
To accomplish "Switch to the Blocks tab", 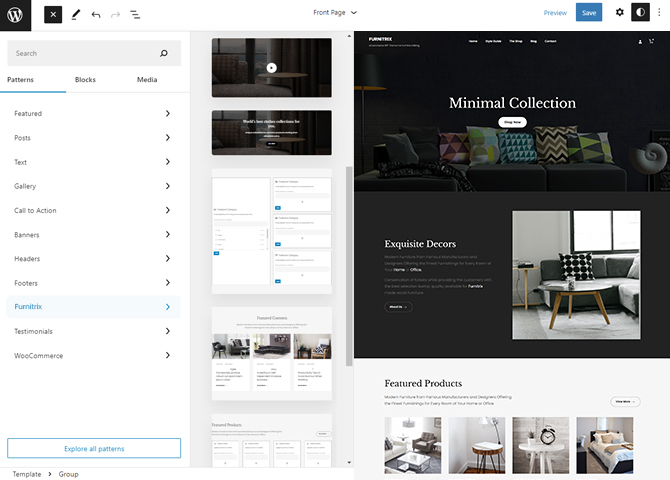I will (x=85, y=79).
